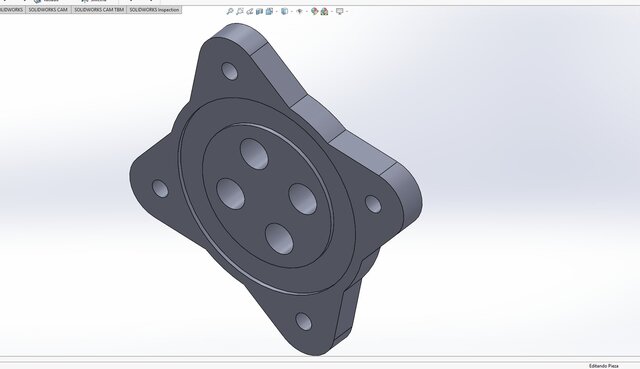Expand the Hide/Show Items dropdown arrow

307,11
